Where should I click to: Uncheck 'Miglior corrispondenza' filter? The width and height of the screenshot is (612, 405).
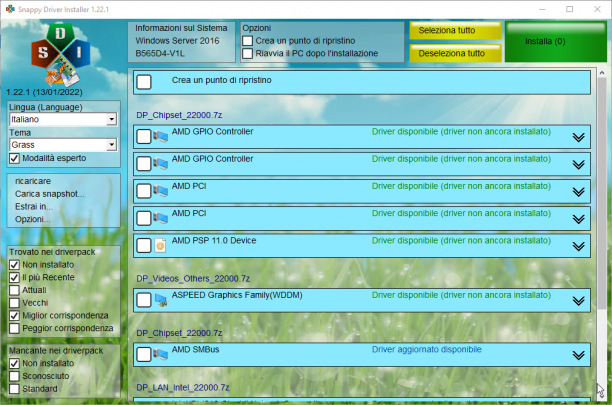point(14,316)
